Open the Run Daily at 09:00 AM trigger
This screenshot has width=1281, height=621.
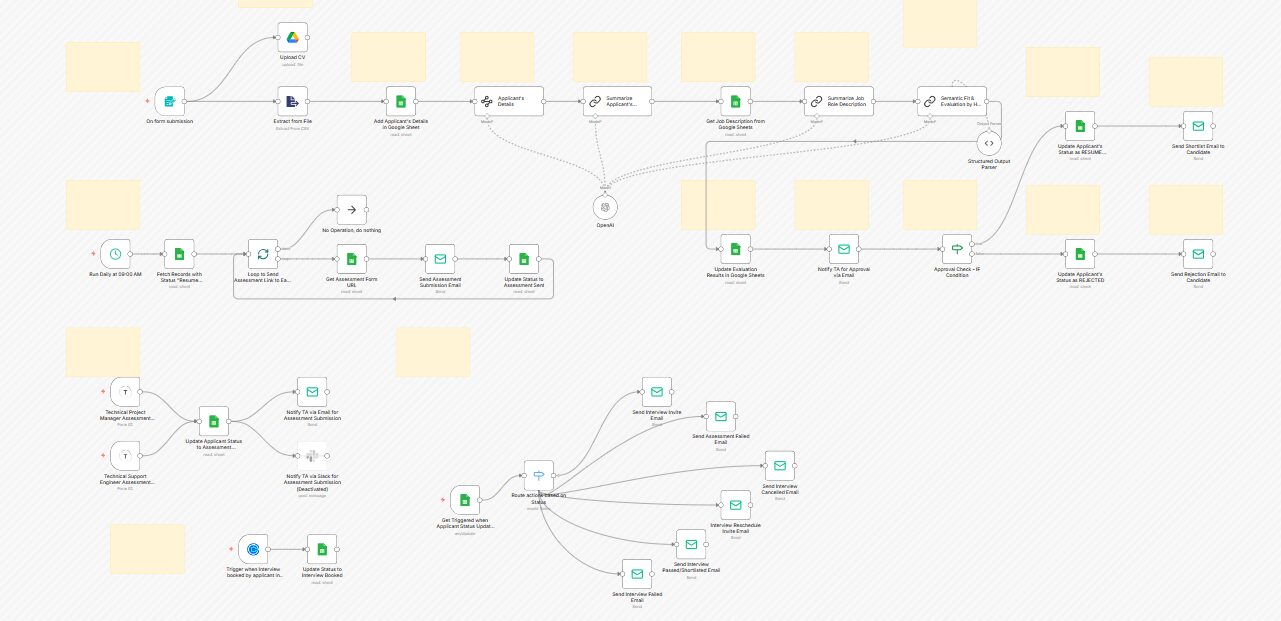pyautogui.click(x=116, y=254)
